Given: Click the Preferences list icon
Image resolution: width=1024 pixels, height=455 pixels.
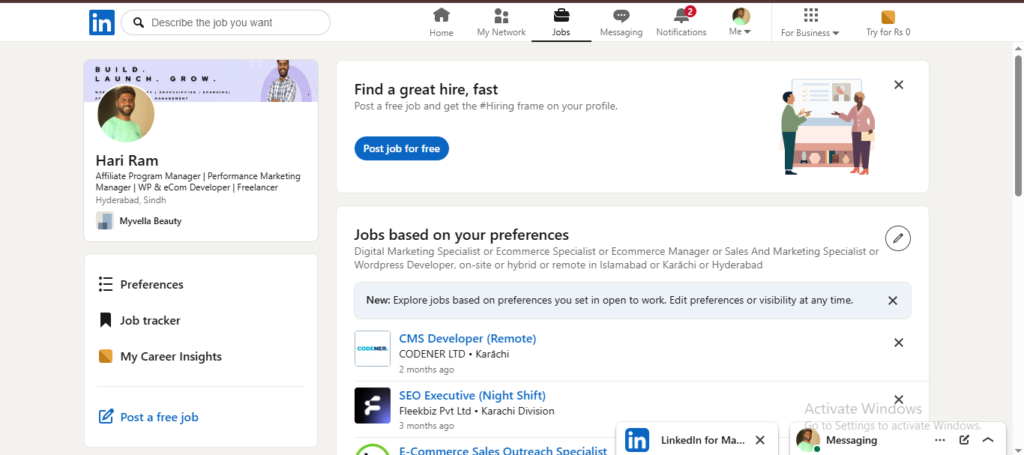Looking at the screenshot, I should (x=106, y=284).
